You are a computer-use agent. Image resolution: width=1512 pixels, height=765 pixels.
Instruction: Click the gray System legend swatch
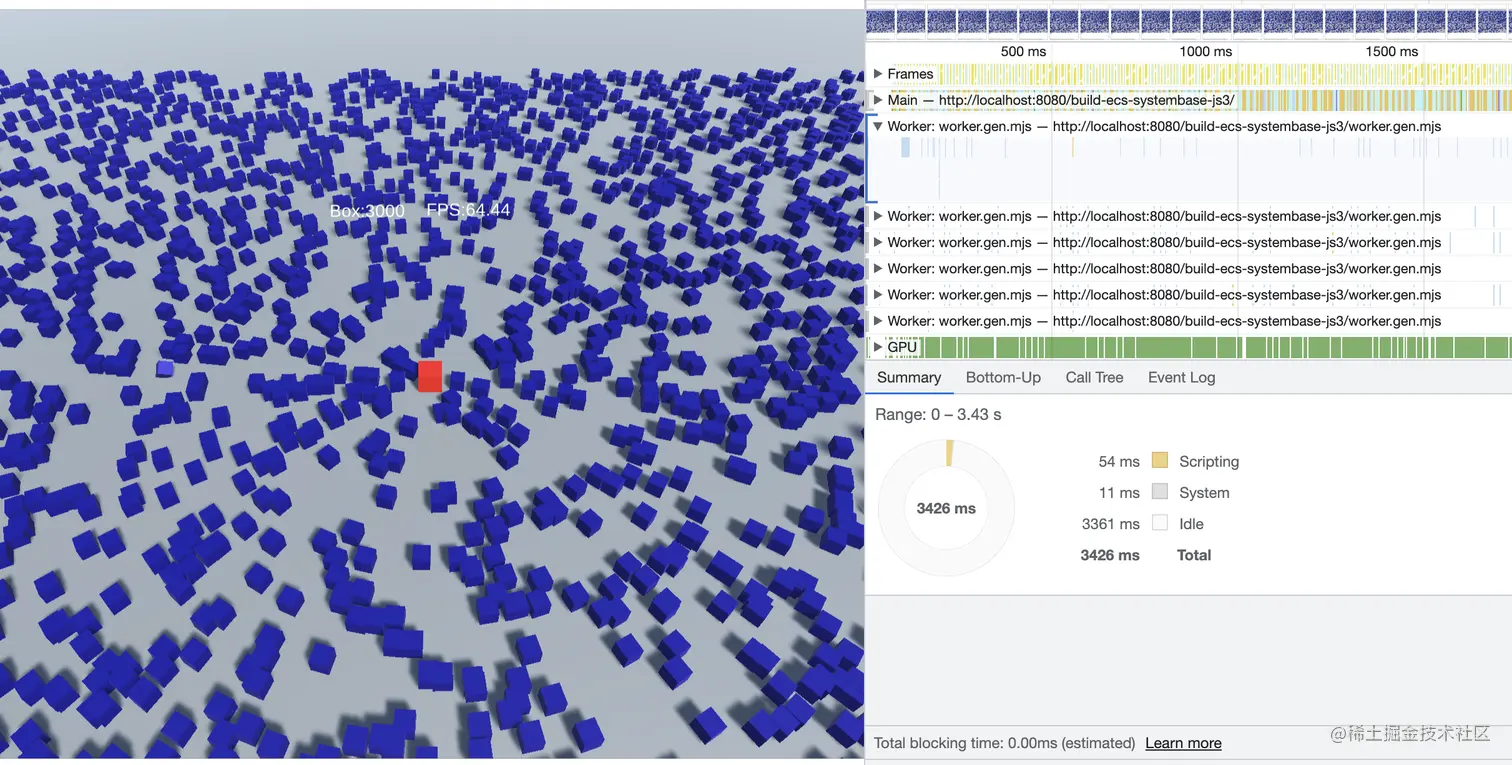(x=1160, y=492)
